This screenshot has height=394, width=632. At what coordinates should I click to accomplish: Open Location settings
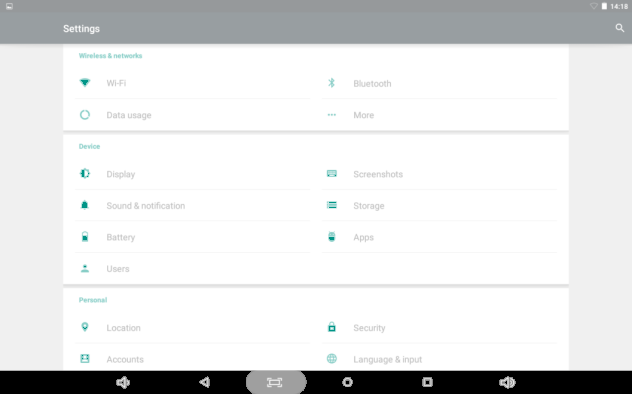point(192,327)
